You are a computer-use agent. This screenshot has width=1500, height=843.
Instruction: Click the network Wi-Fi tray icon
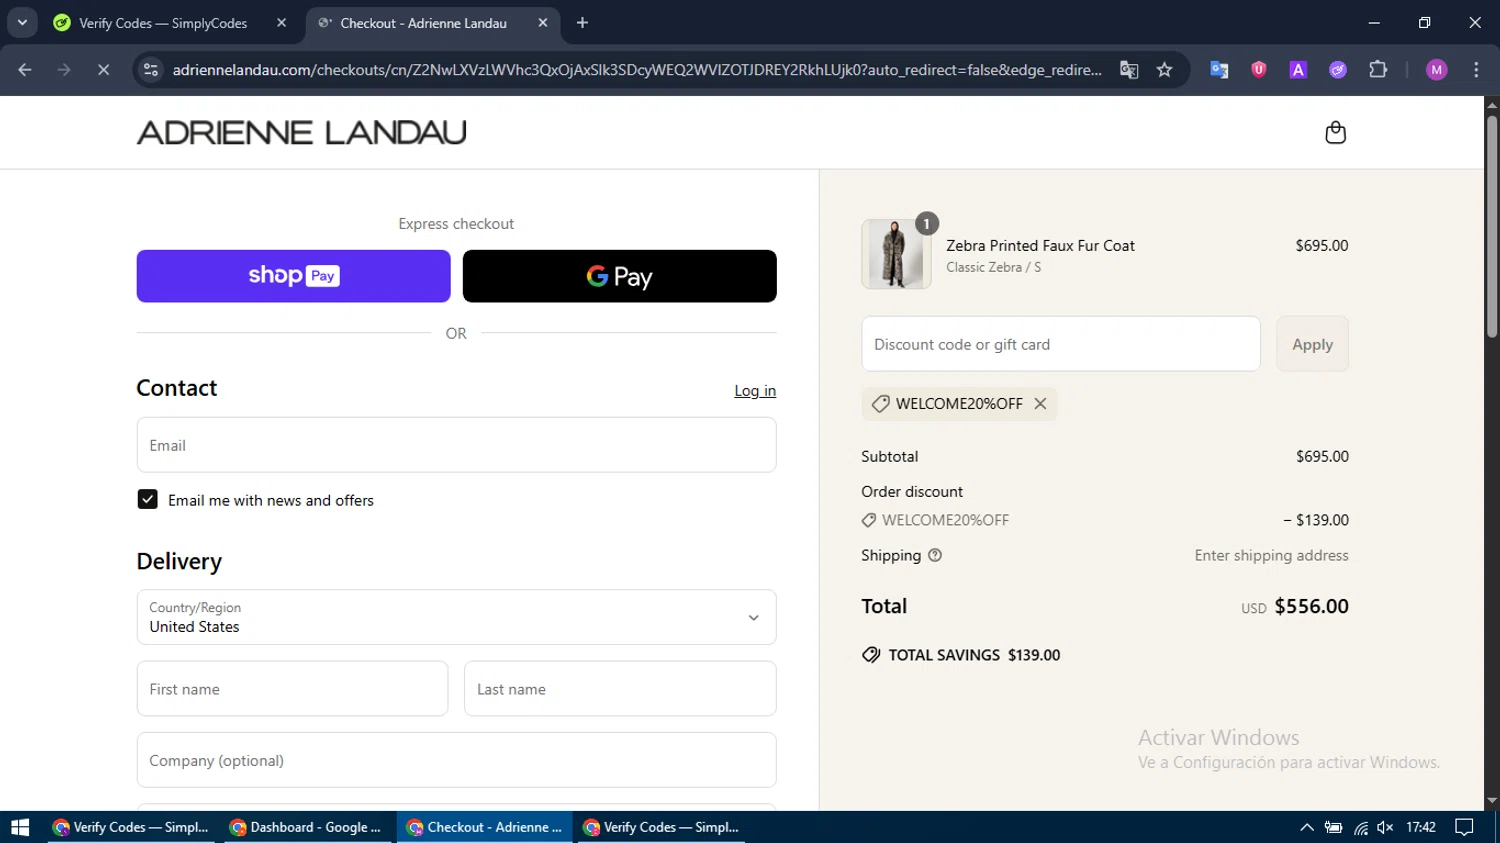click(x=1360, y=827)
